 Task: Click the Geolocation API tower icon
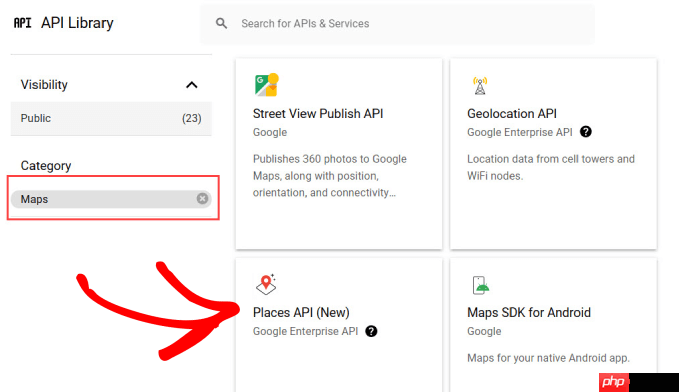pyautogui.click(x=480, y=85)
